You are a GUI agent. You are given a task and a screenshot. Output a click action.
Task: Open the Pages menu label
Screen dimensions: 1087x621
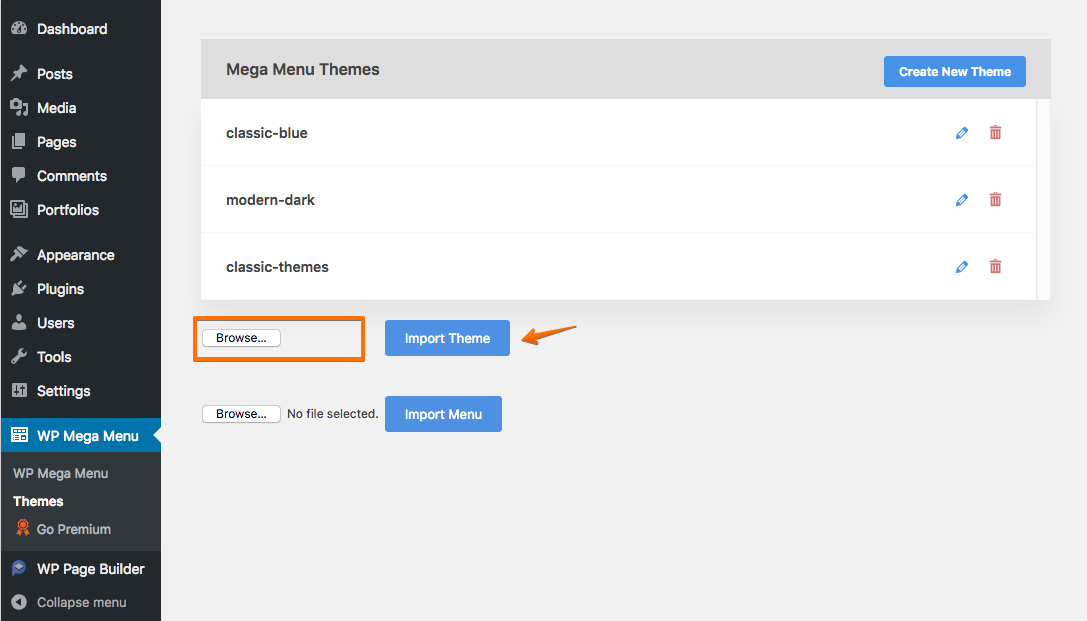tap(57, 142)
